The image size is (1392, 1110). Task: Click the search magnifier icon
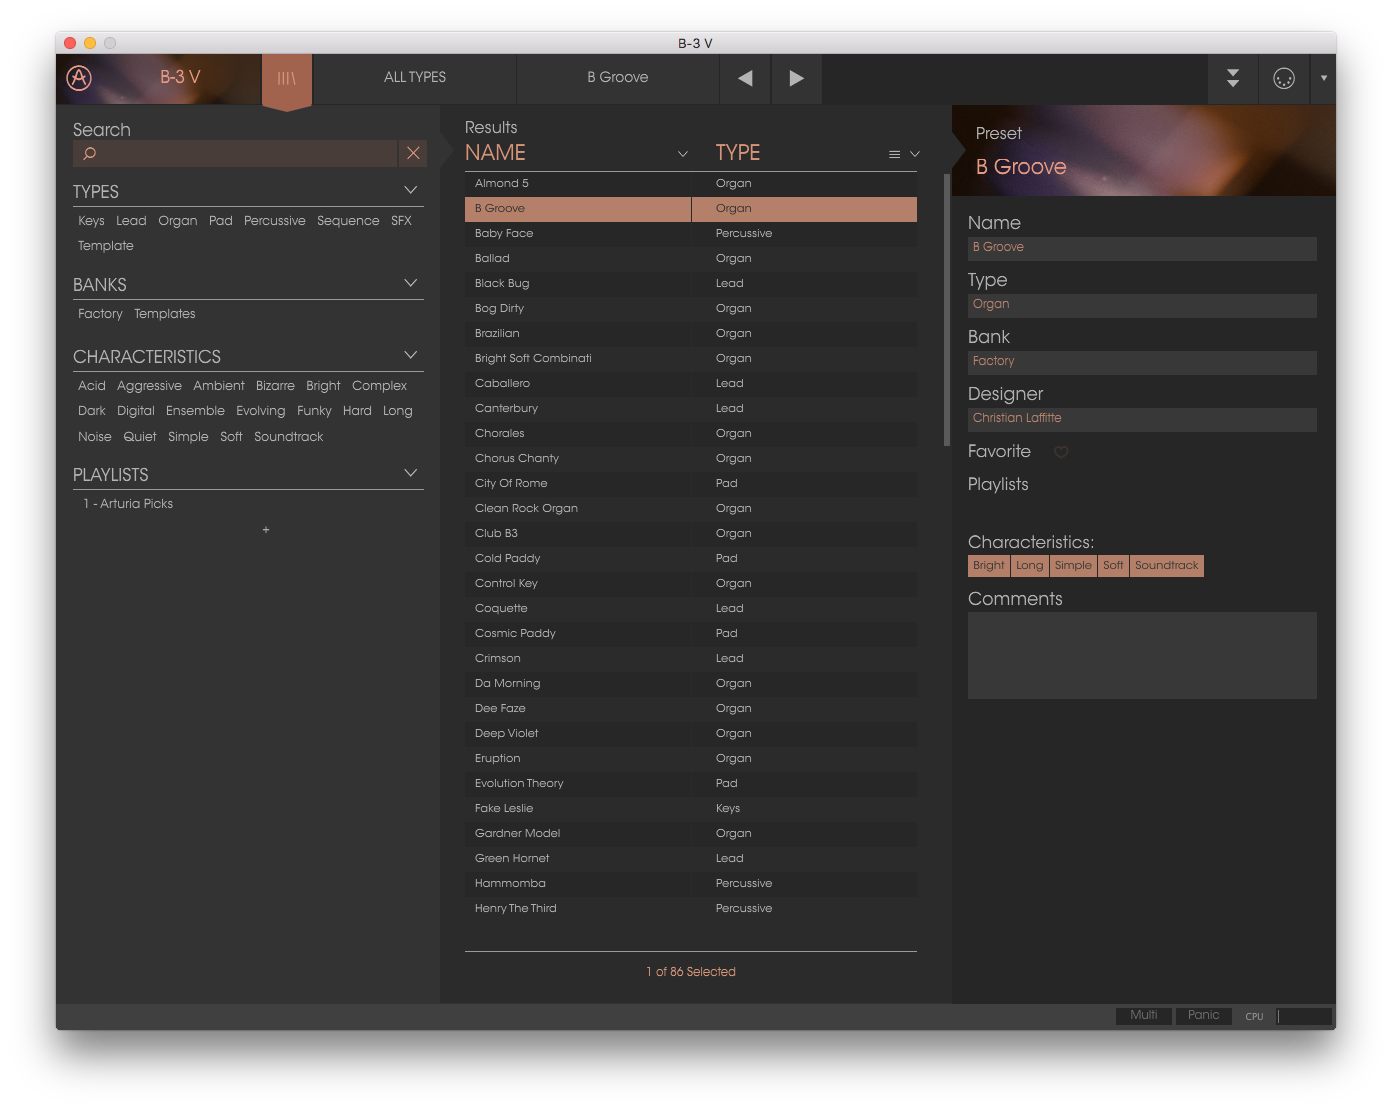click(x=89, y=153)
